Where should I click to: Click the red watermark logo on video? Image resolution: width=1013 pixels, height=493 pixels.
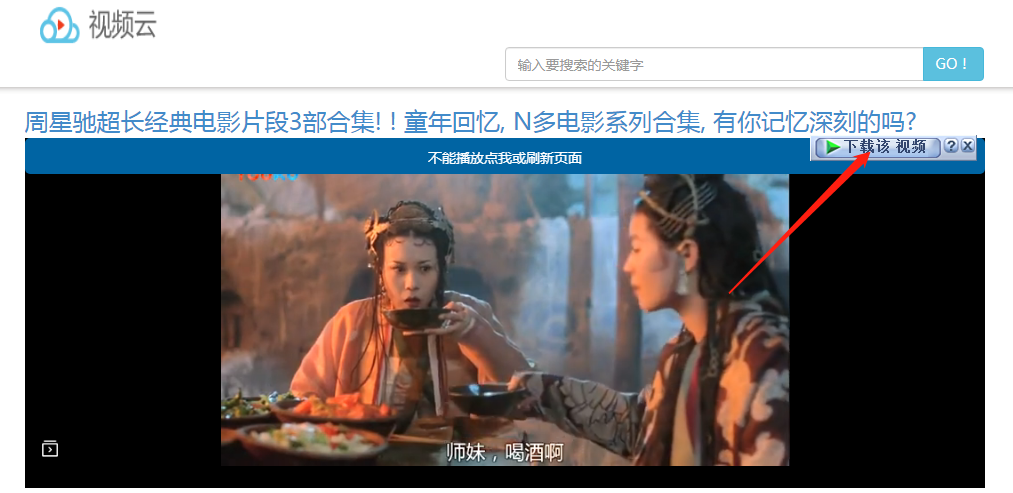point(268,175)
